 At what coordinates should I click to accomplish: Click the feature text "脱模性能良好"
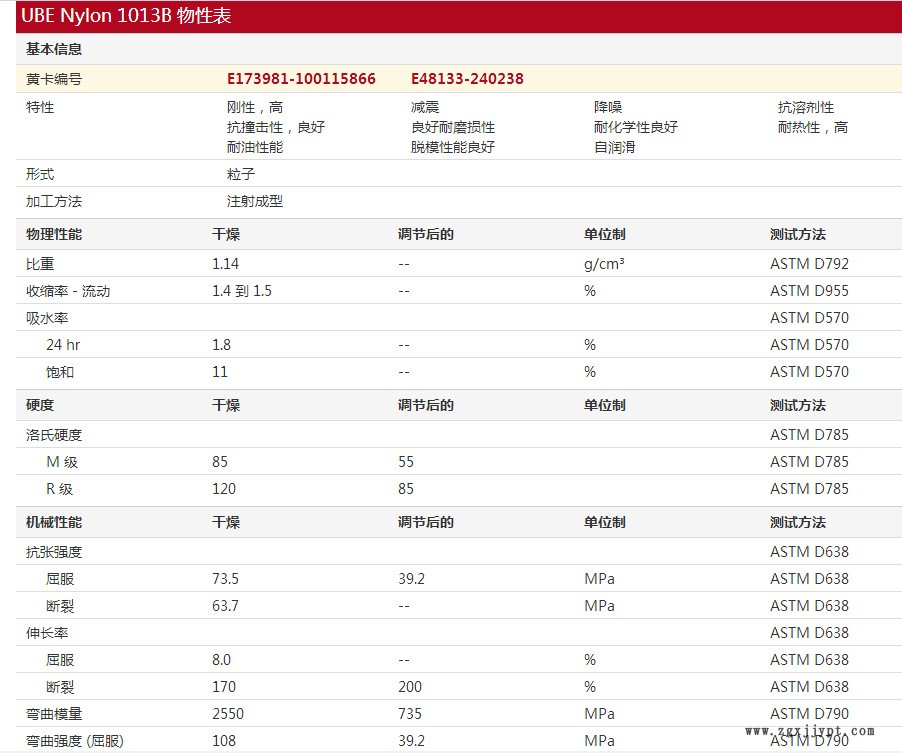(453, 147)
